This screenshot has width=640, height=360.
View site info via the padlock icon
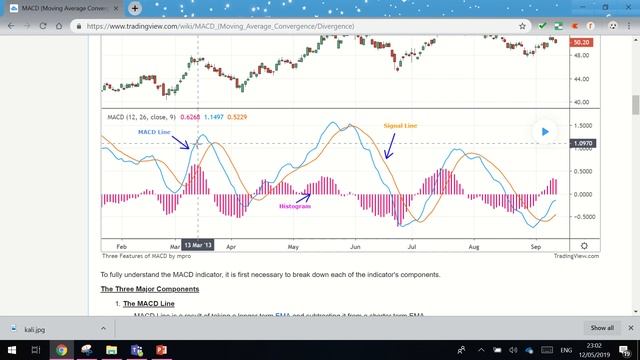tap(79, 26)
